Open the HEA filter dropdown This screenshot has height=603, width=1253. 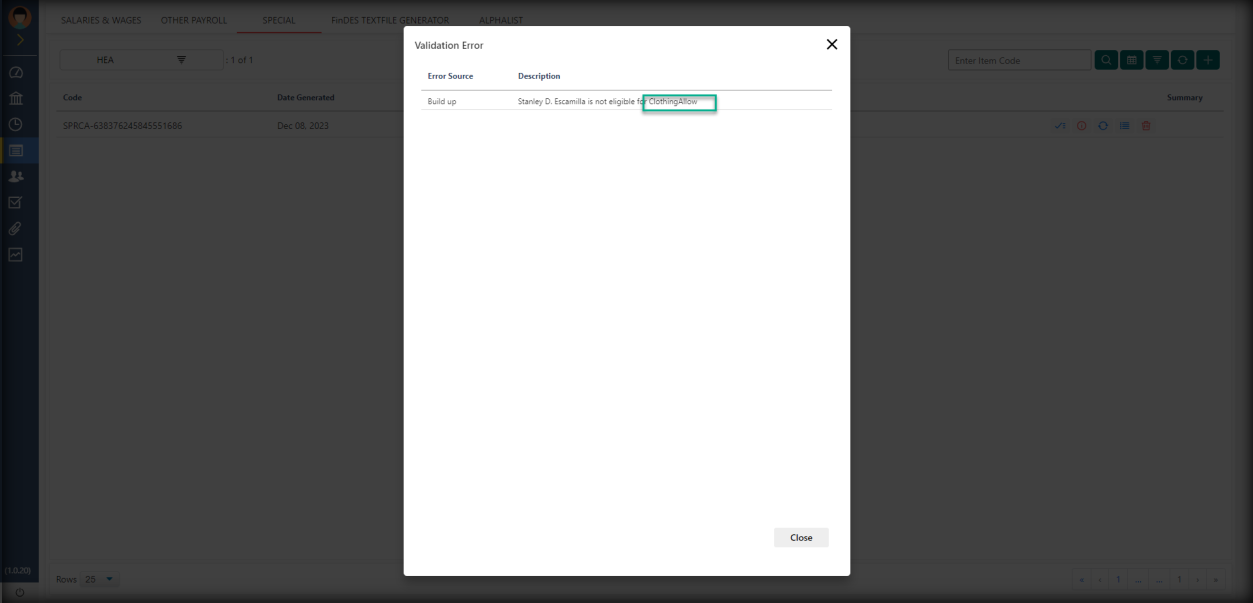(141, 61)
